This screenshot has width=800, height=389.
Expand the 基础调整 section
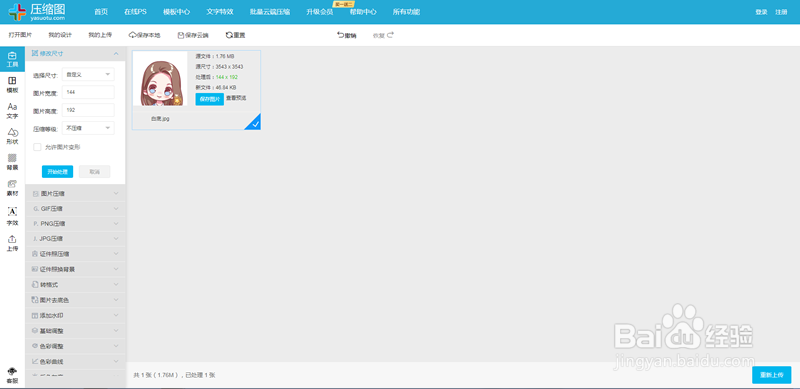point(75,331)
